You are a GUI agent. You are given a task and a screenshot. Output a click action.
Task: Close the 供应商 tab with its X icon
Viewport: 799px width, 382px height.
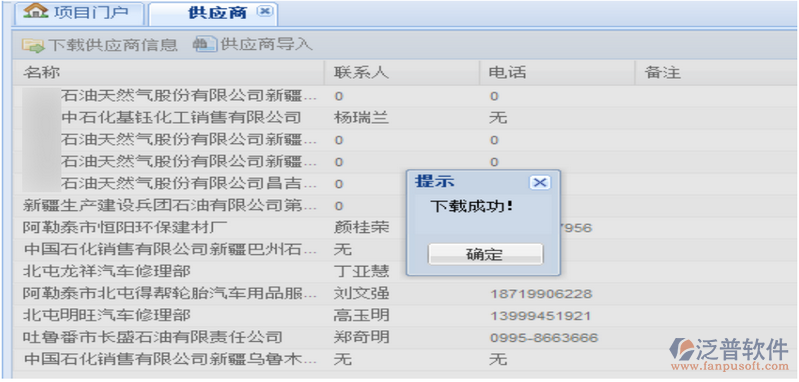[263, 11]
